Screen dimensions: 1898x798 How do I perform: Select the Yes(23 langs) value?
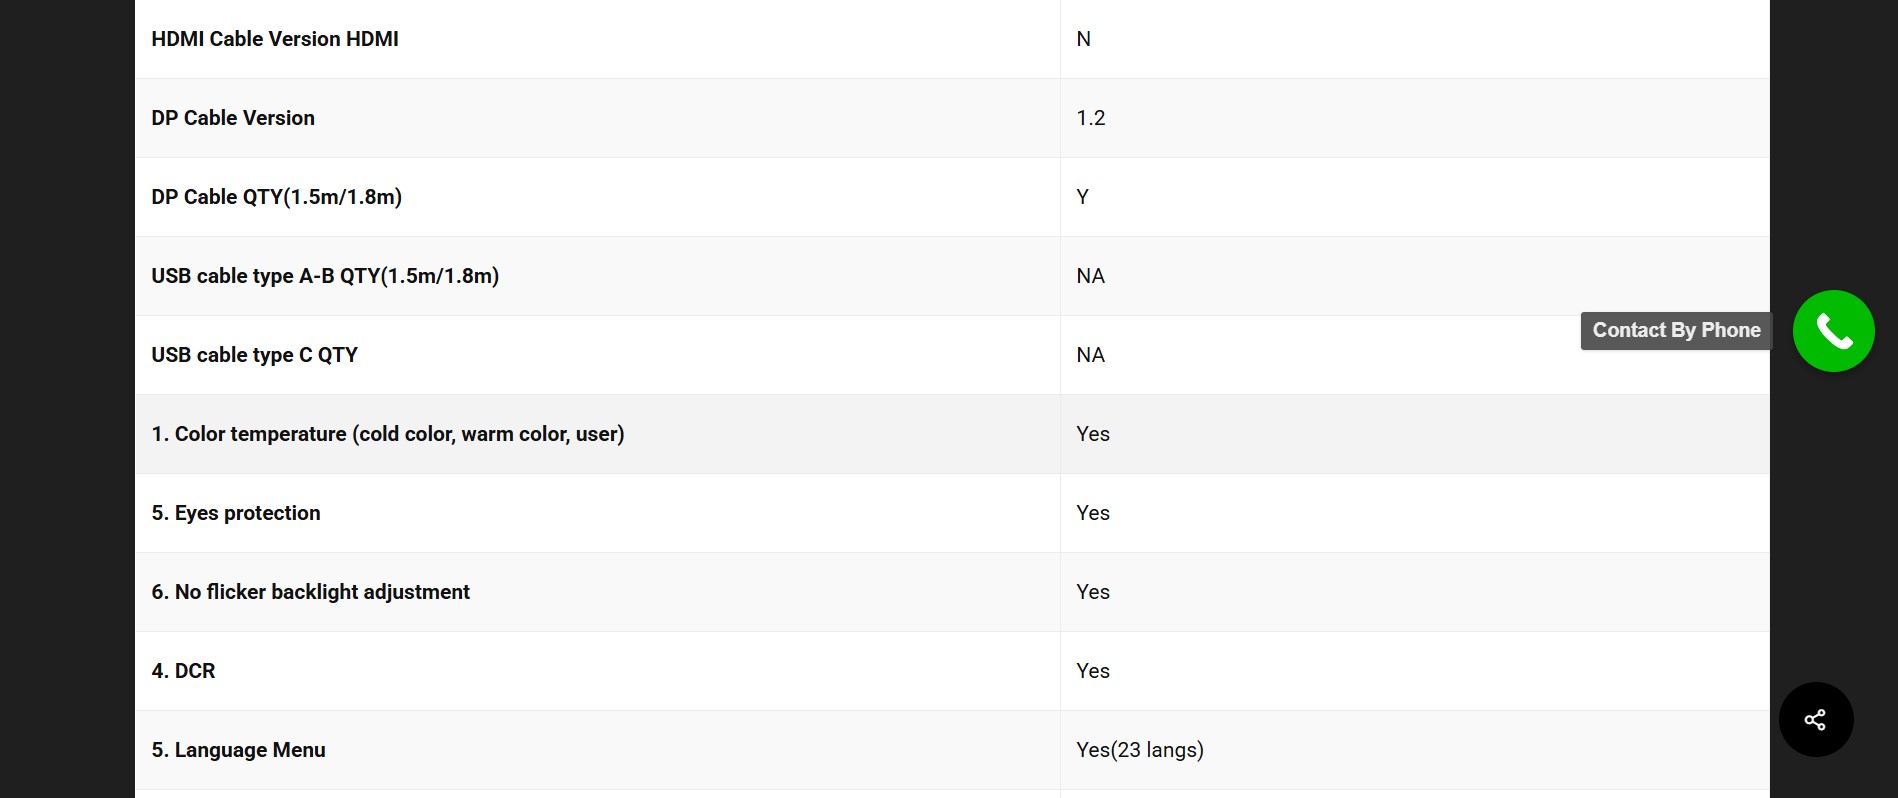pos(1140,750)
